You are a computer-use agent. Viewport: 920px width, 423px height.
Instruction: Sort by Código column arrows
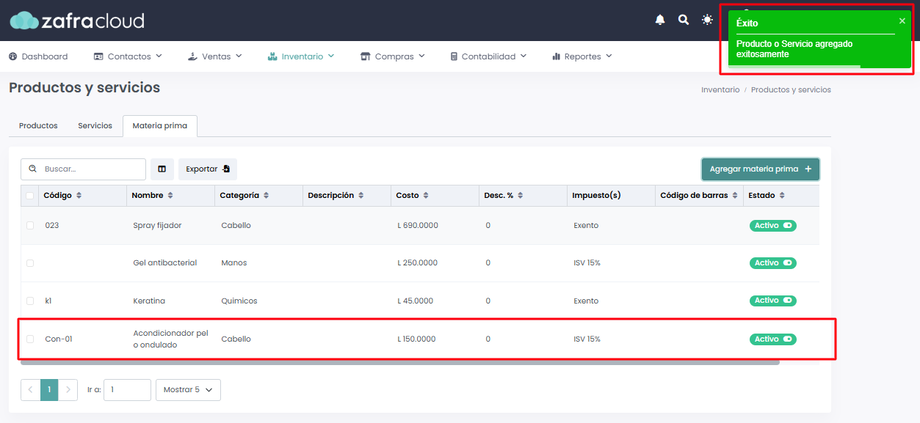point(79,196)
